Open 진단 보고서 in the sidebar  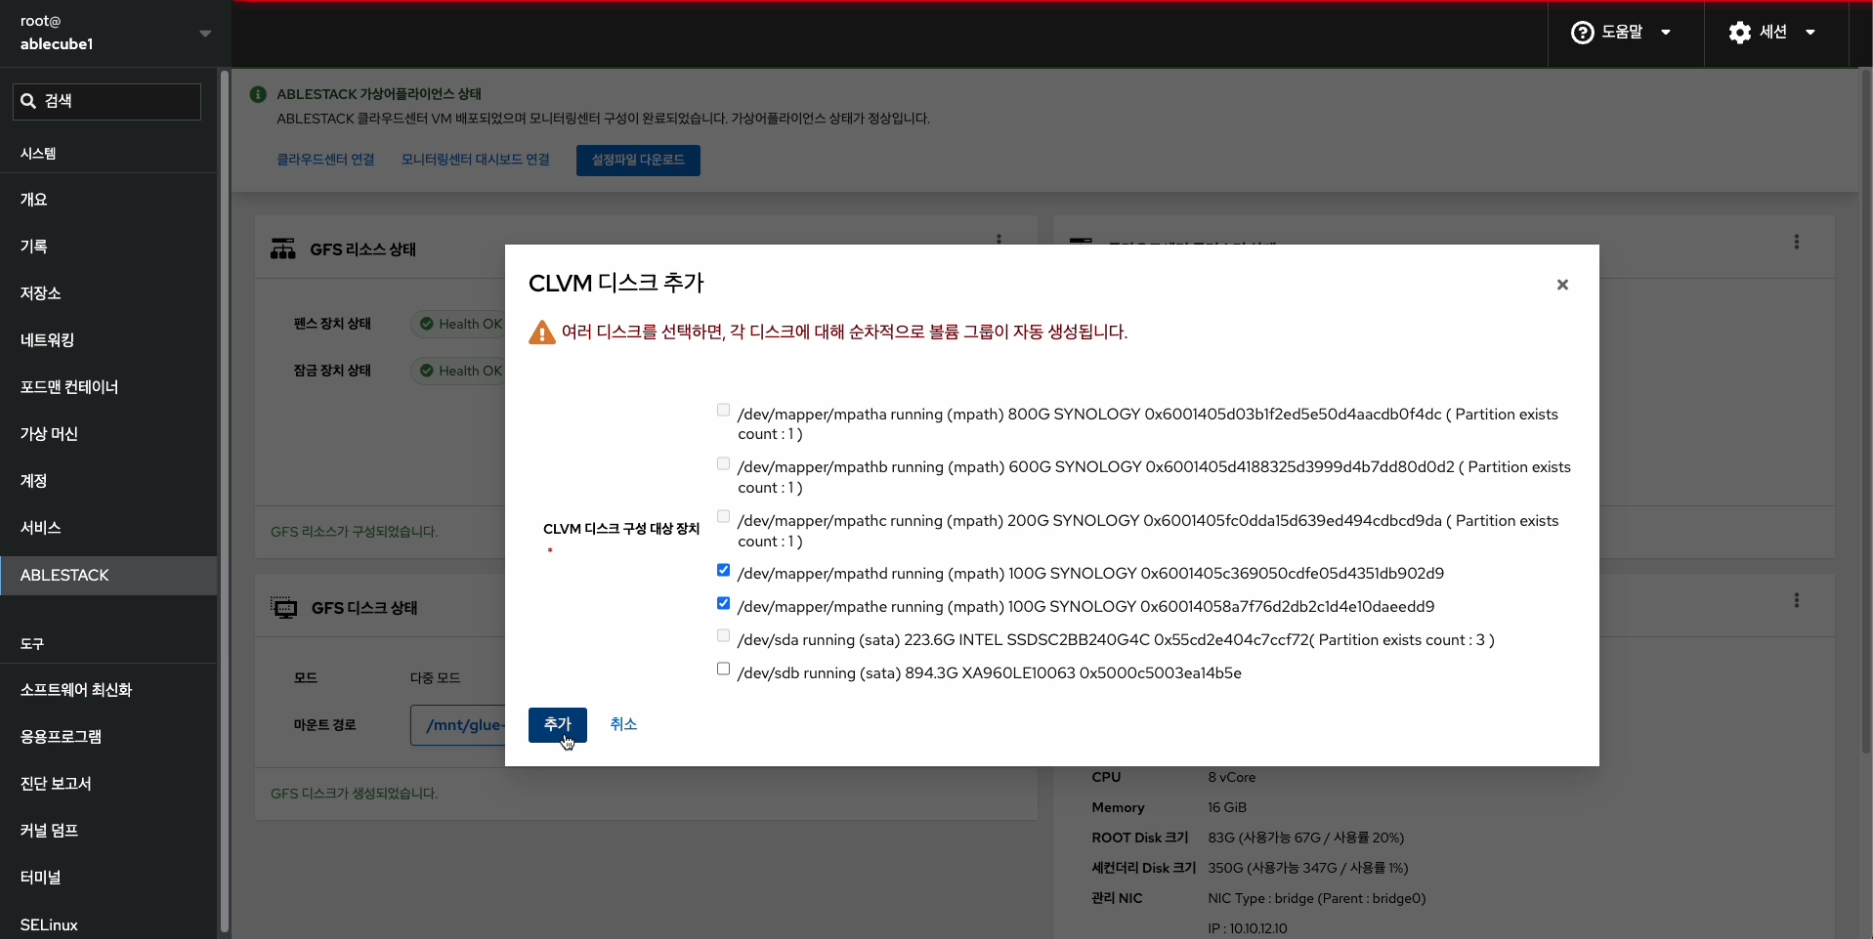[x=108, y=784]
